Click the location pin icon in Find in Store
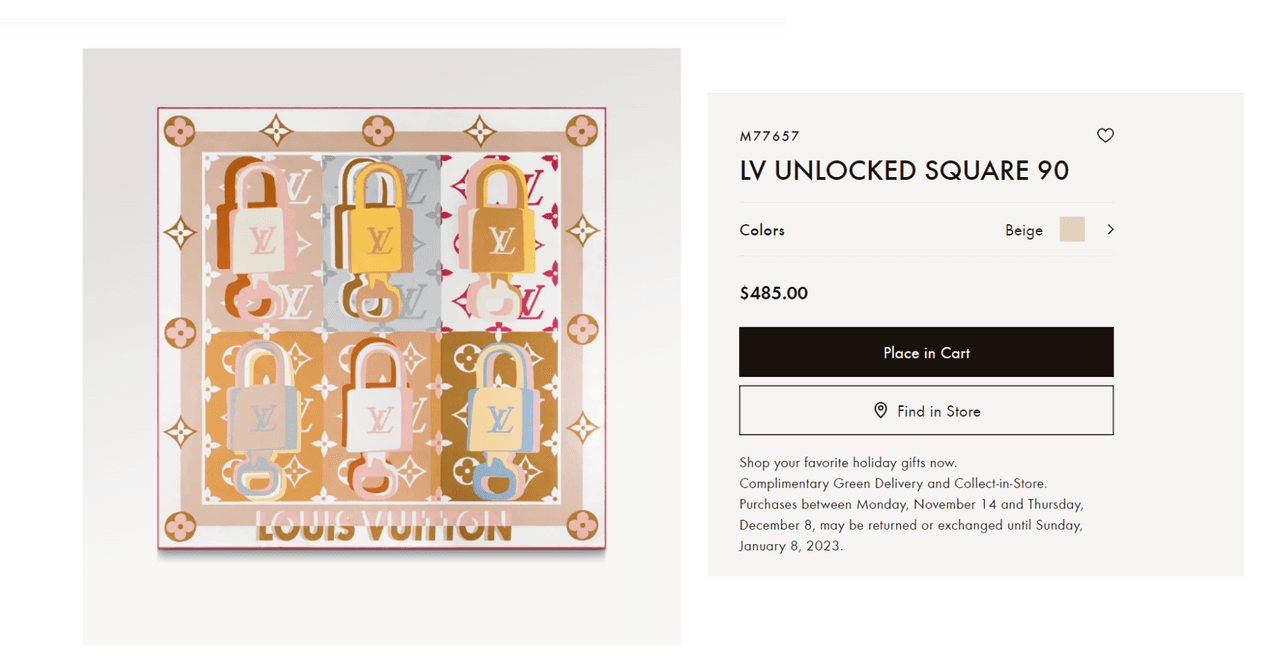Image resolution: width=1280 pixels, height=670 pixels. [880, 411]
